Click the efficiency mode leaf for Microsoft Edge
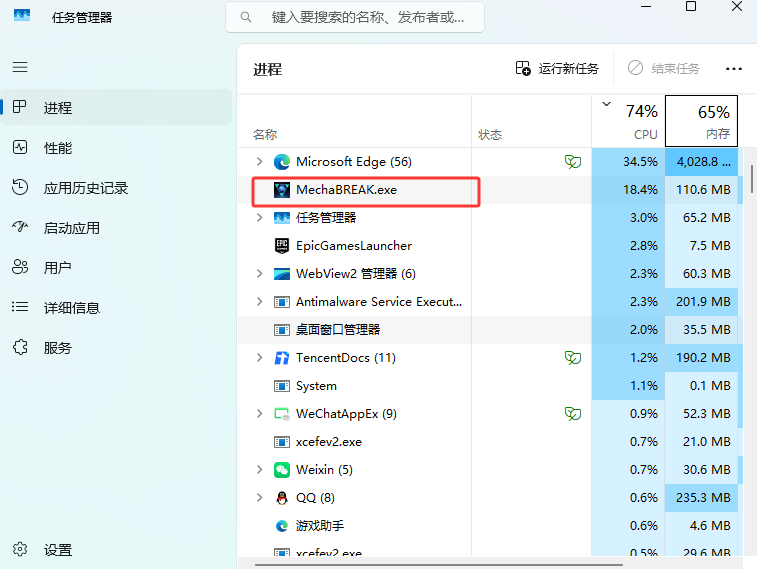 point(572,162)
